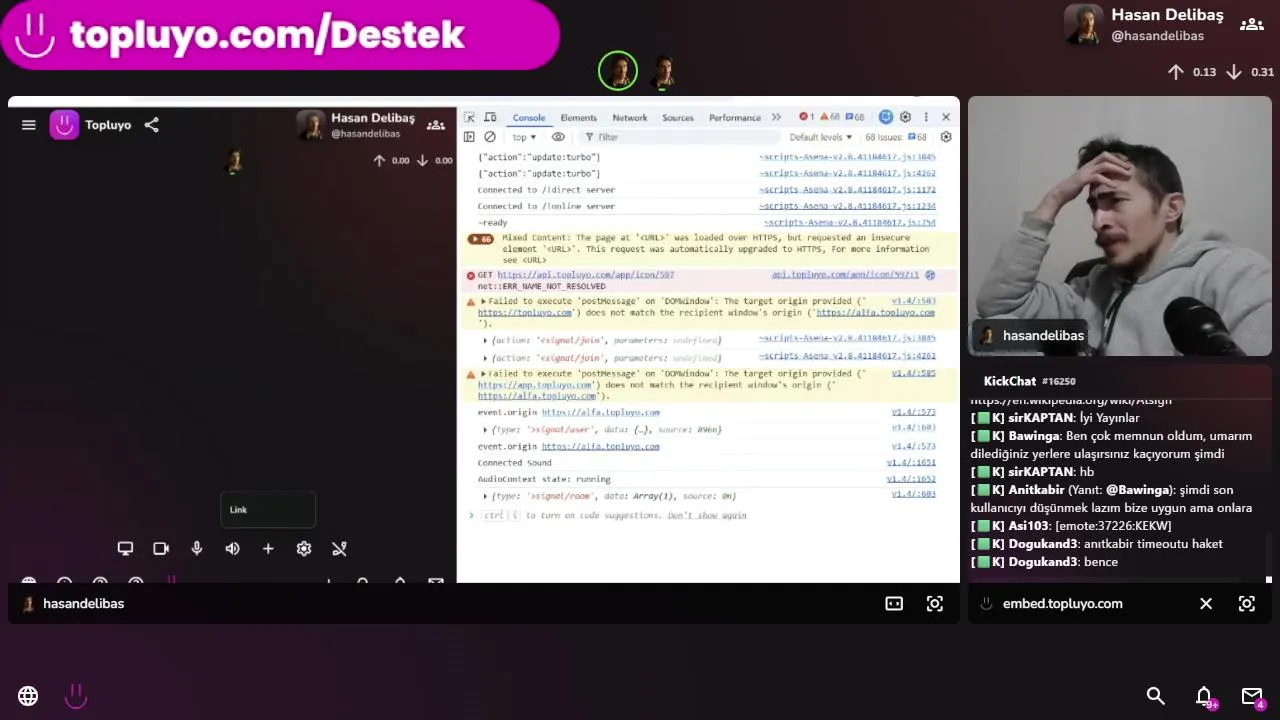Expand first signal/join action object
This screenshot has width=1280, height=720.
tap(486, 341)
